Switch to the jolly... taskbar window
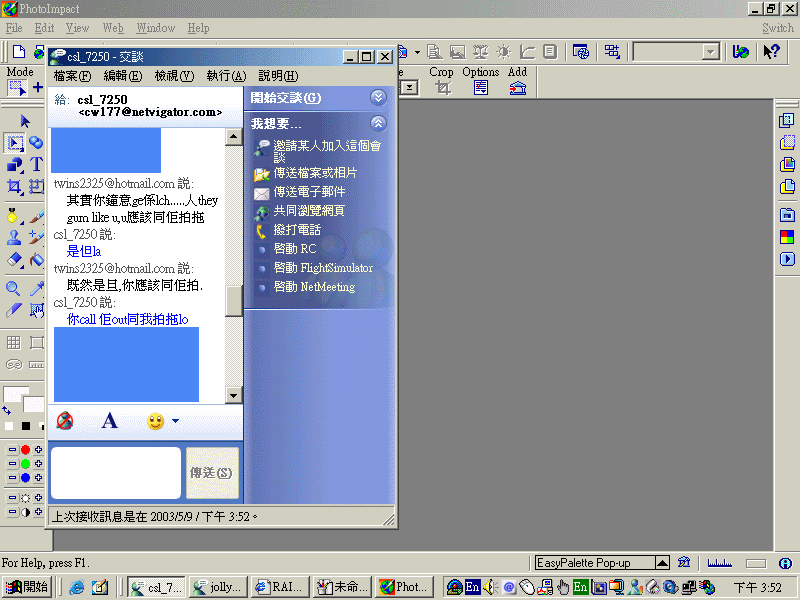 point(219,587)
